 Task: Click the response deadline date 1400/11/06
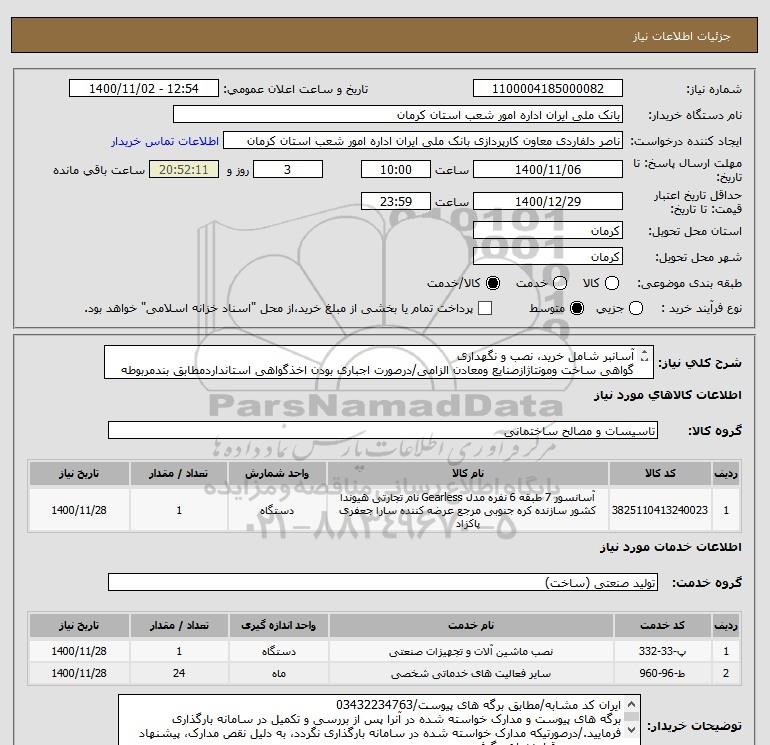point(548,169)
